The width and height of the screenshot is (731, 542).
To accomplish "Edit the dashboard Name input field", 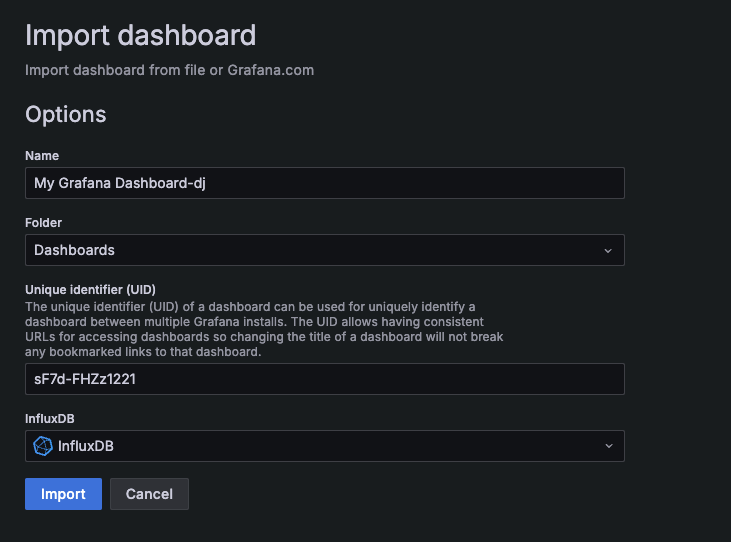I will pos(325,183).
